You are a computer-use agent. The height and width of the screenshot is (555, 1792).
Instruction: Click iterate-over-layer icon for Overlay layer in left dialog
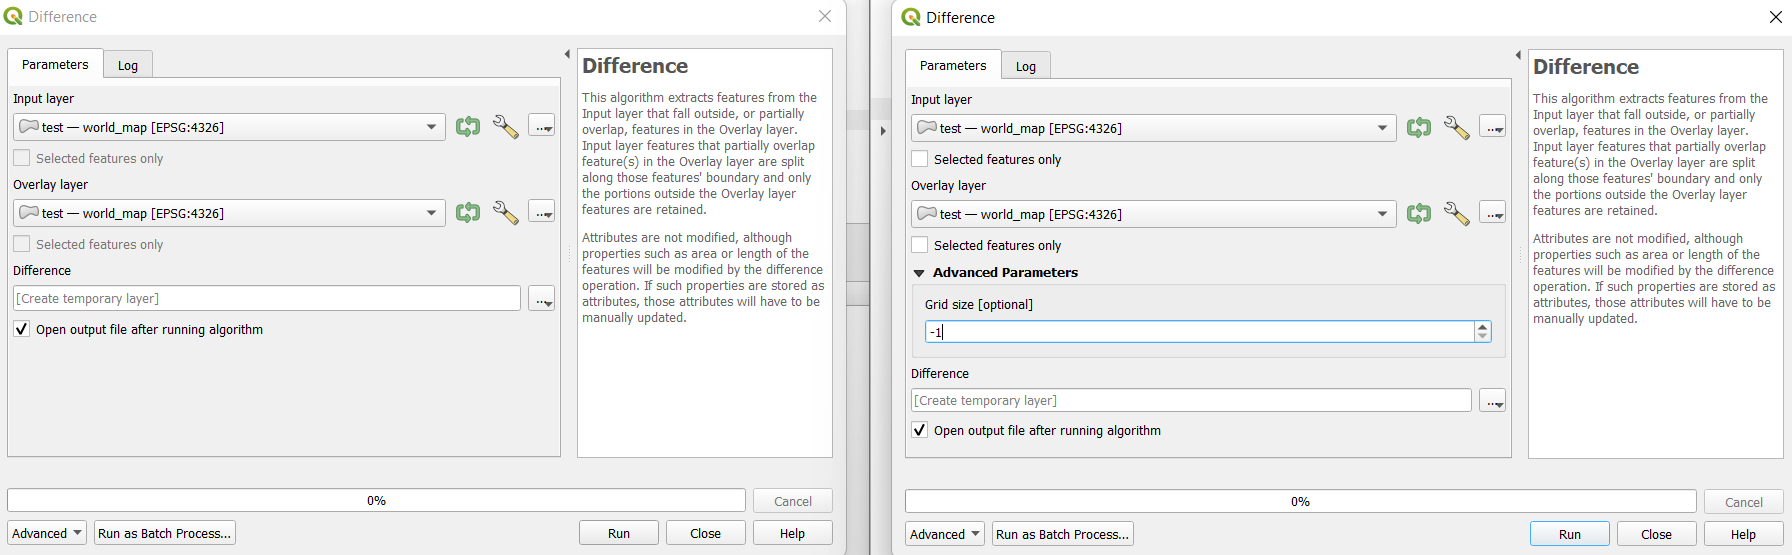[467, 213]
